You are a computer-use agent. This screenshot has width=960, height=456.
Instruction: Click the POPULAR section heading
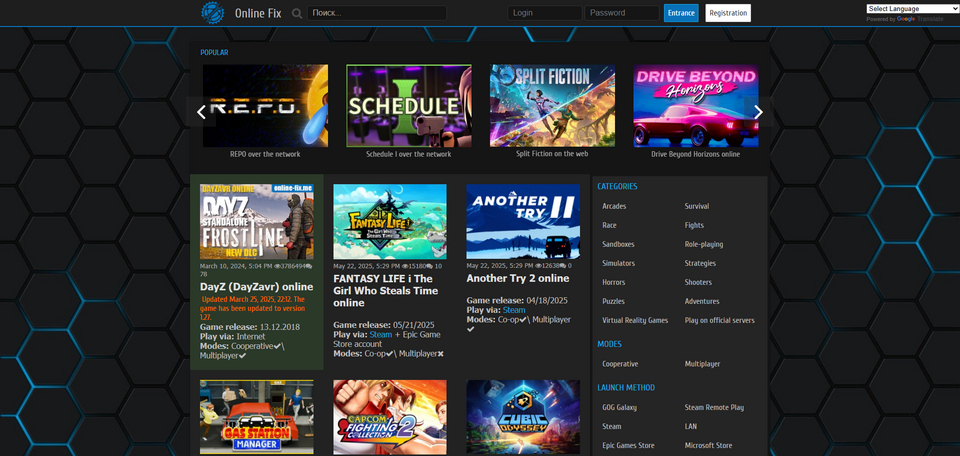pos(214,53)
